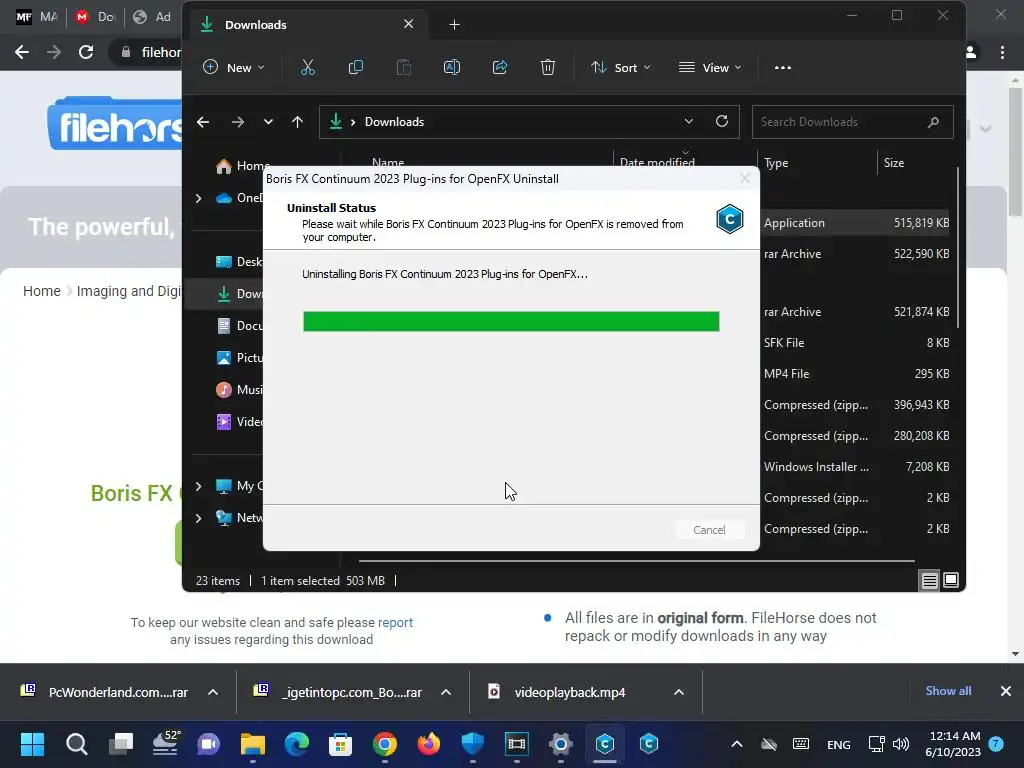Click ENG language indicator
Viewport: 1024px width, 768px height.
coord(839,744)
